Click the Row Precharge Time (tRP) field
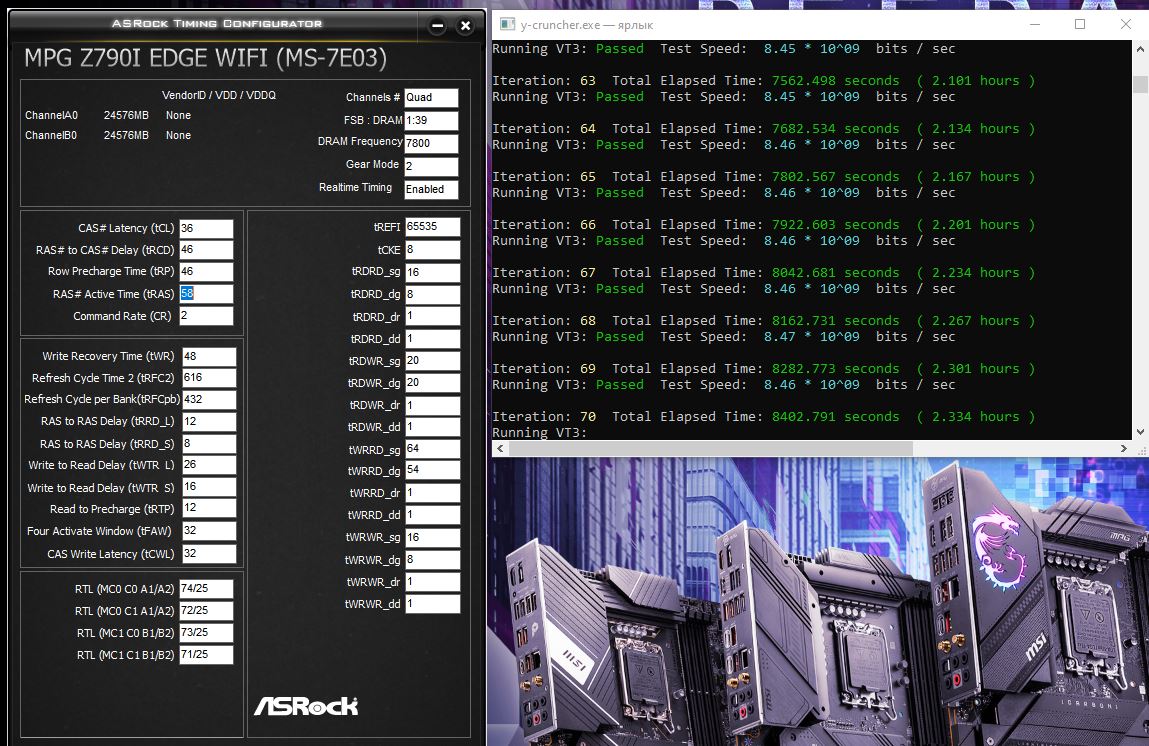This screenshot has height=746, width=1149. click(207, 271)
